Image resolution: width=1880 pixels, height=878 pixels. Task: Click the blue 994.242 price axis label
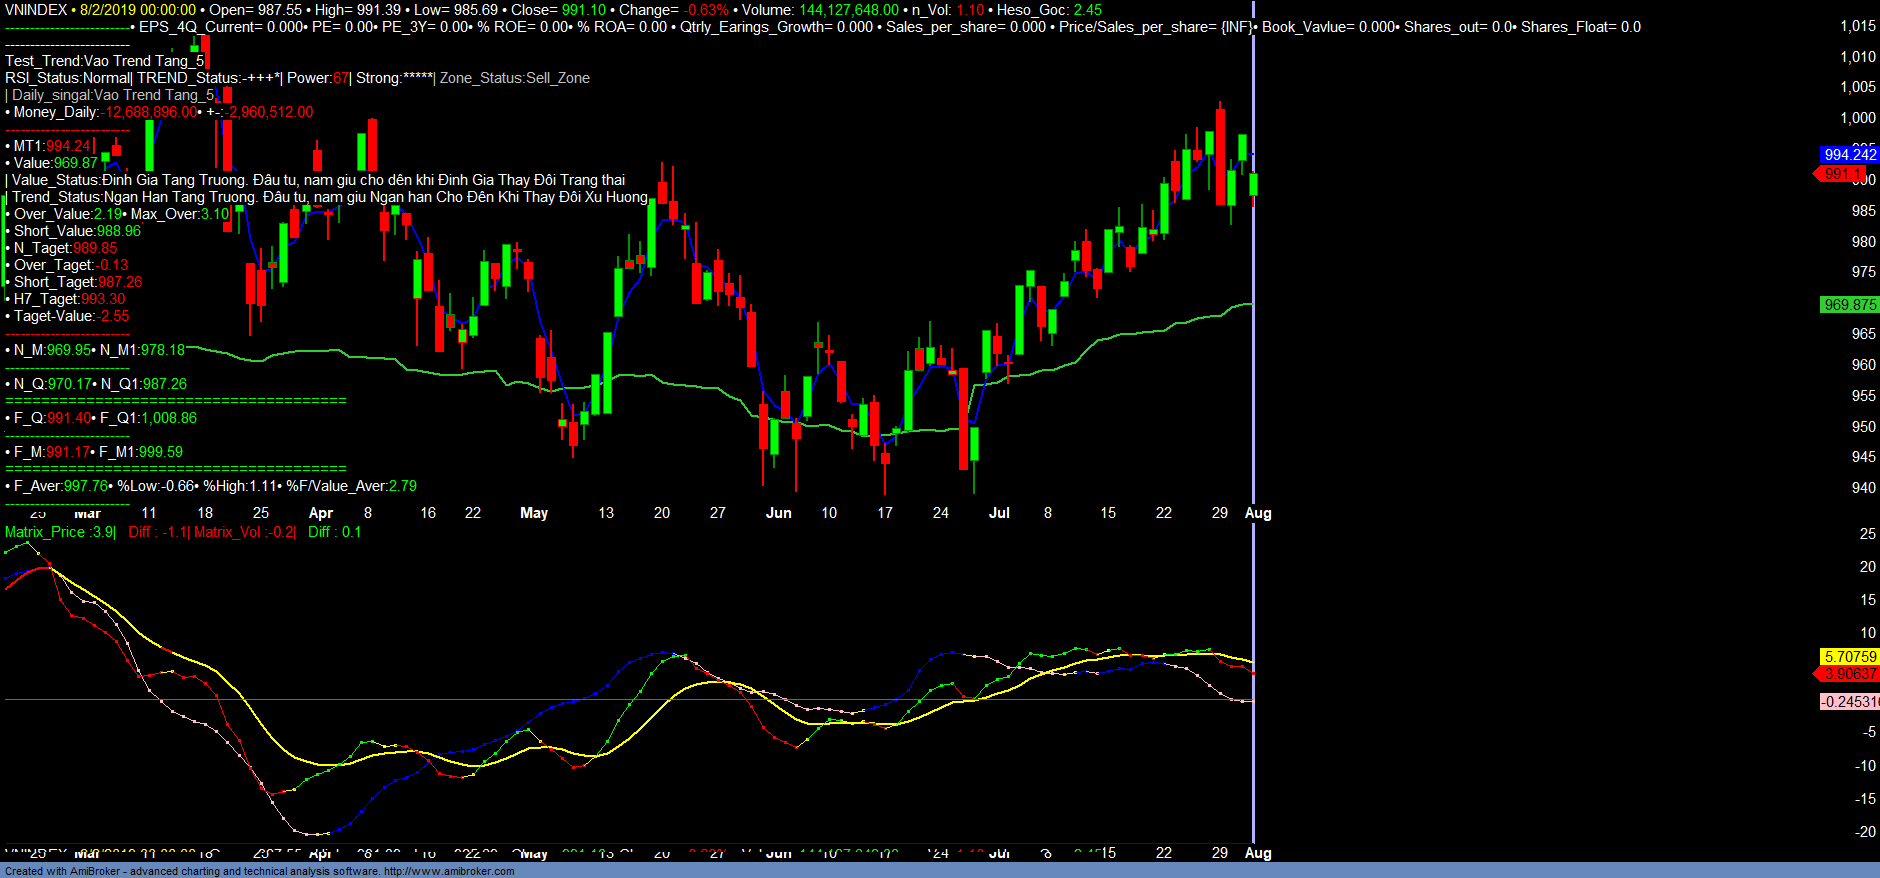1849,154
